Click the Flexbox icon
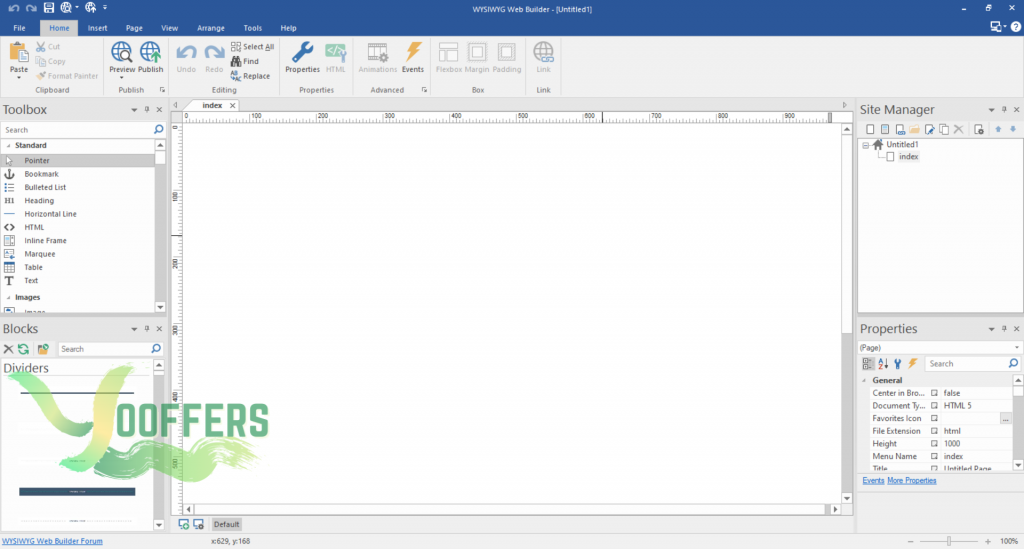1024x549 pixels. (x=449, y=52)
